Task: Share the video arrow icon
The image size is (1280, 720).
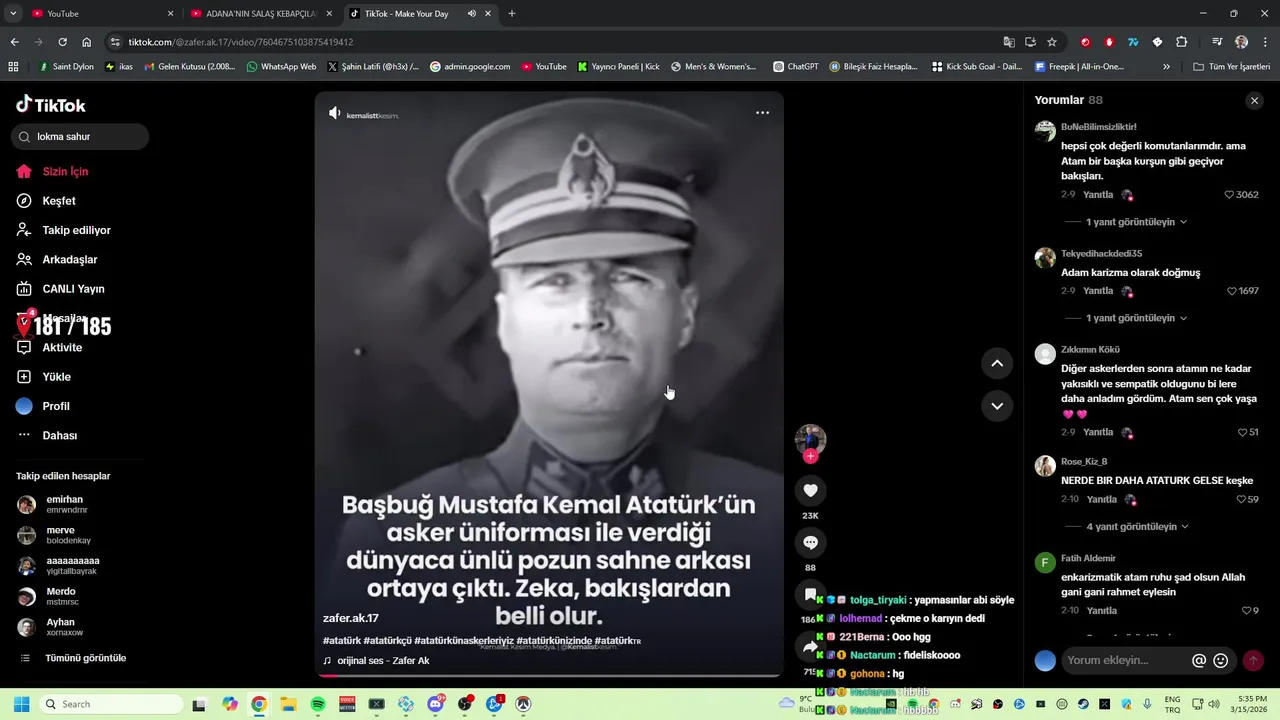Action: (x=810, y=647)
